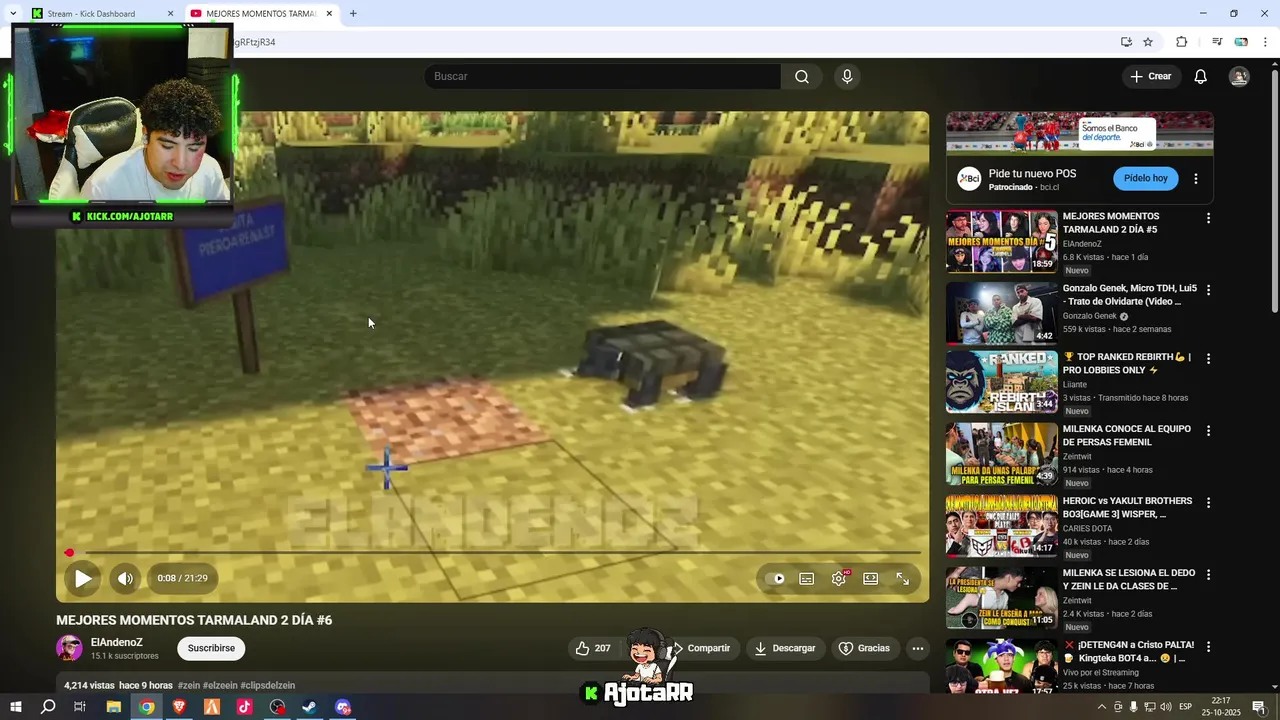Screen dimensions: 1280x720
Task: Open the Chrome three-dot menu
Action: click(x=1265, y=42)
